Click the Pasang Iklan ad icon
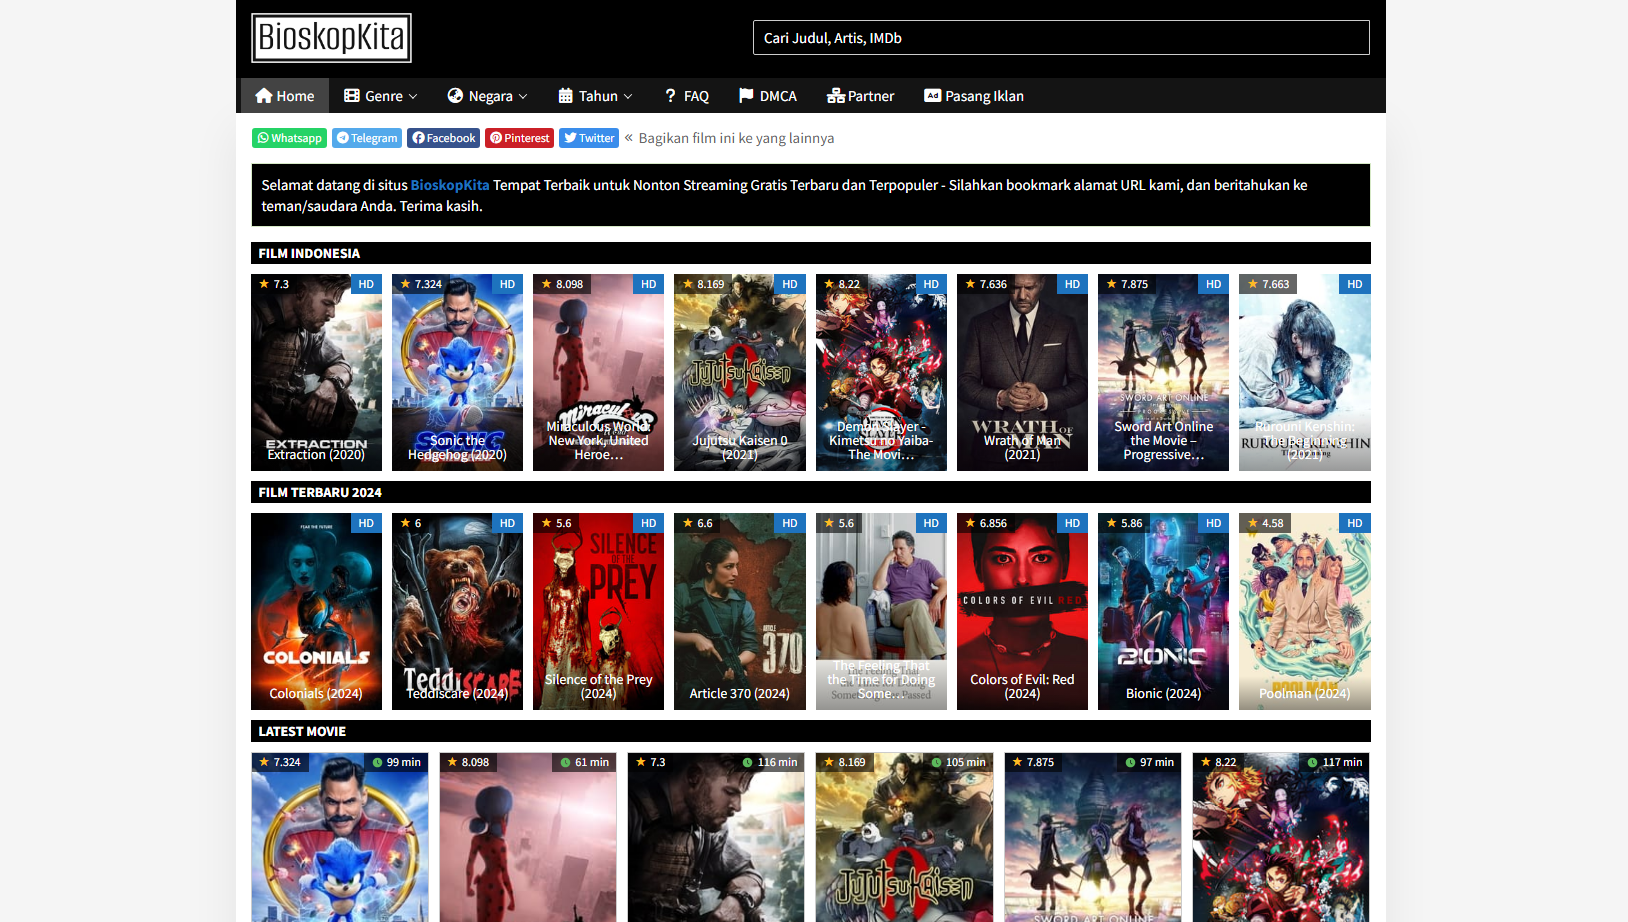The width and height of the screenshot is (1628, 922). pyautogui.click(x=932, y=96)
